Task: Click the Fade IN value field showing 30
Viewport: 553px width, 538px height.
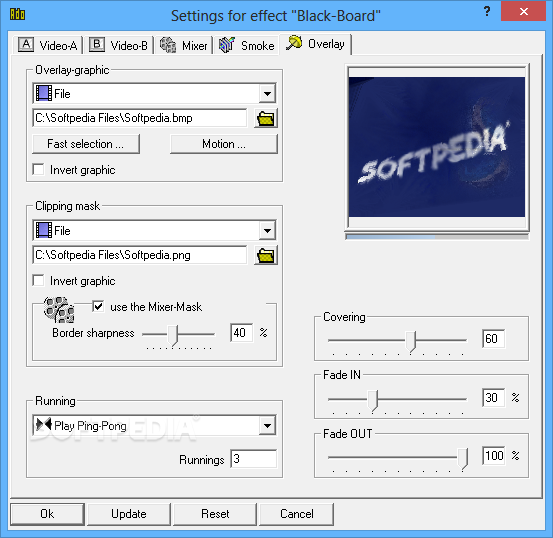Action: 493,398
